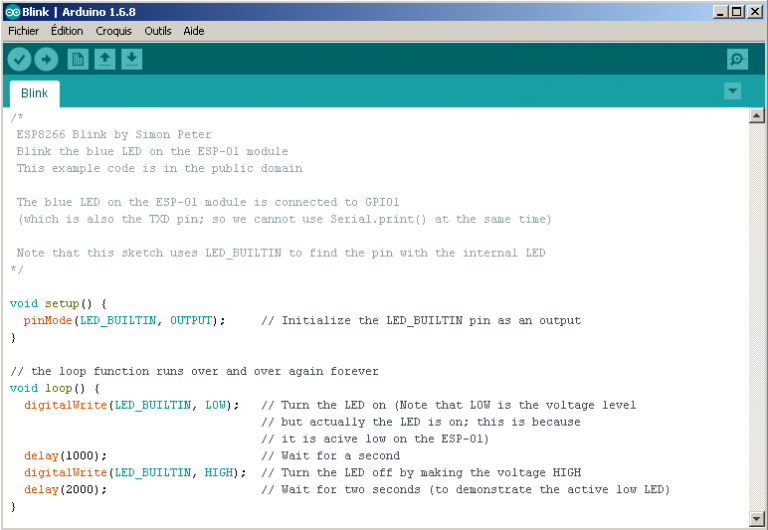Open the Serial Monitor magnifier icon
768x530 pixels.
click(x=738, y=60)
